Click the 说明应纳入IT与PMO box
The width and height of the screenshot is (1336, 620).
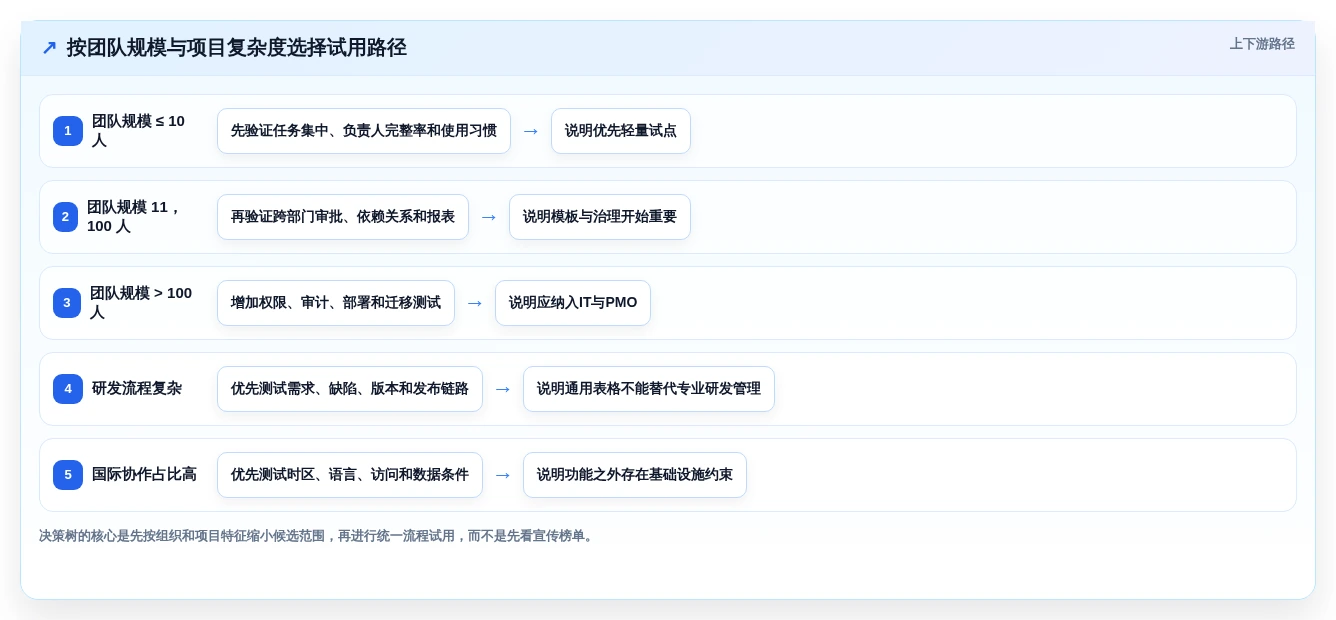[573, 303]
